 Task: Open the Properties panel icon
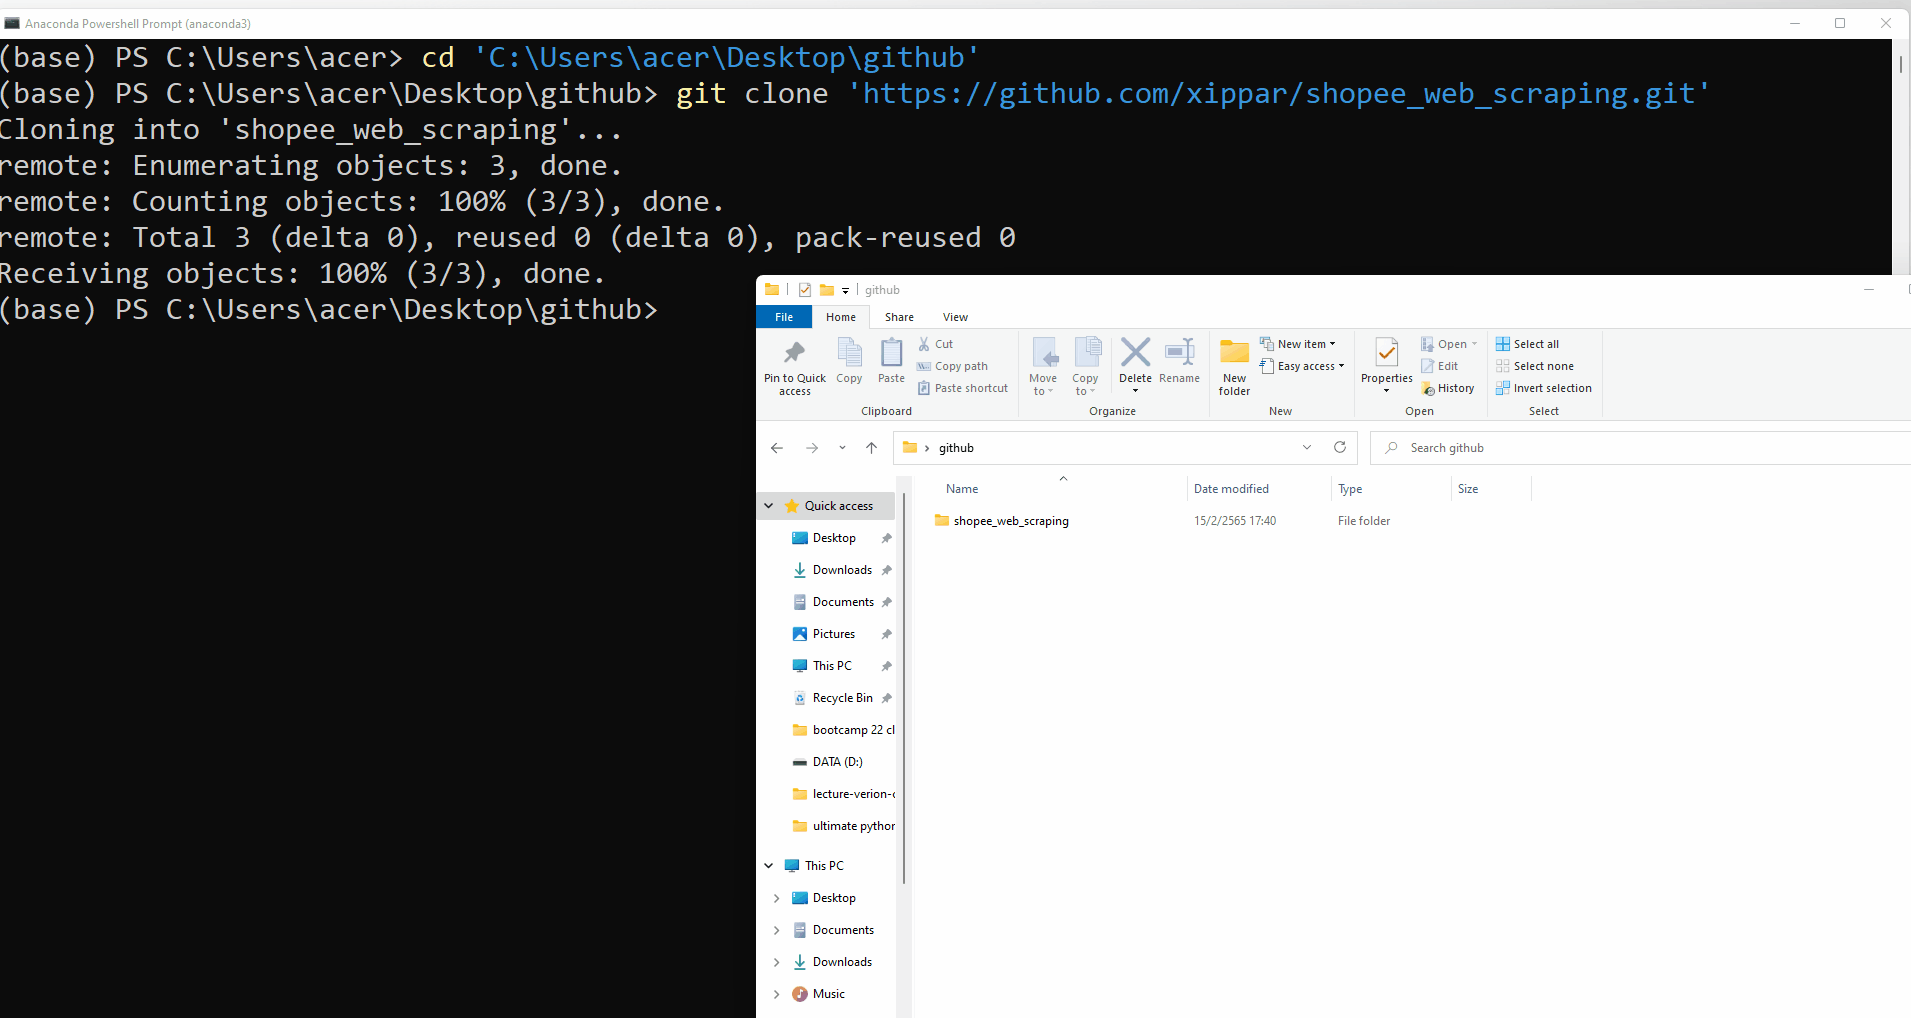point(1385,362)
